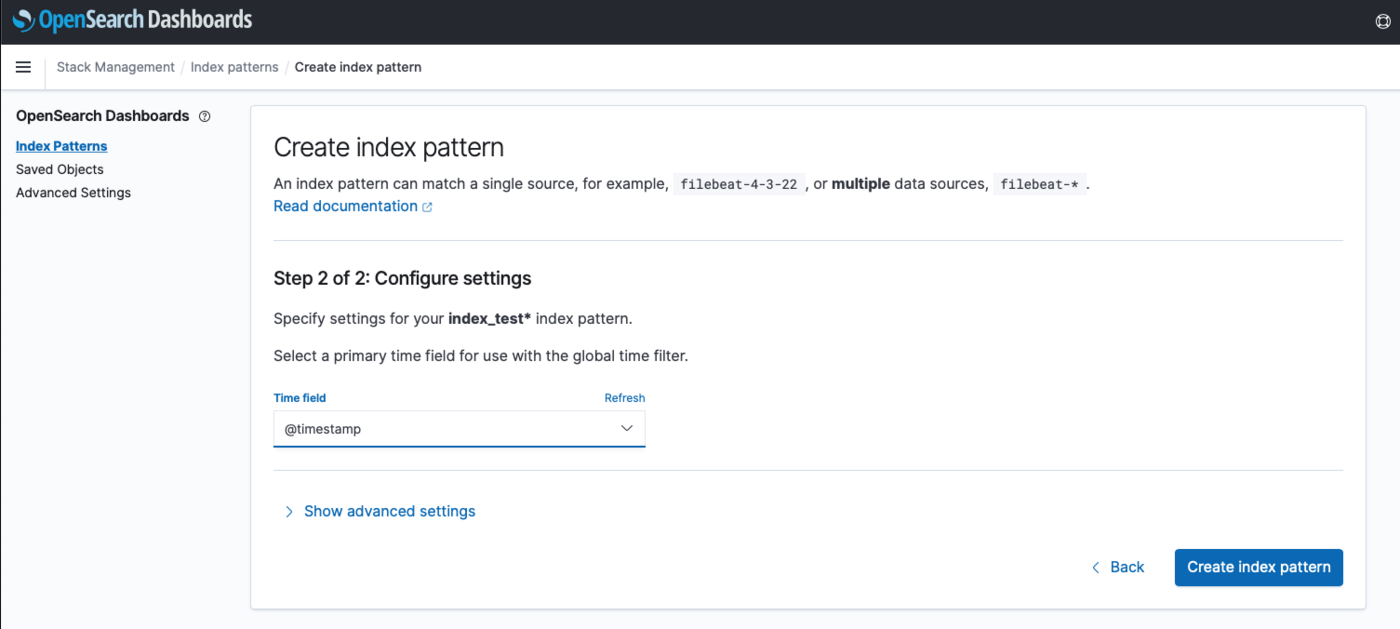Open Saved Objects in the sidebar
Screen dimensions: 1400x629
pos(60,169)
